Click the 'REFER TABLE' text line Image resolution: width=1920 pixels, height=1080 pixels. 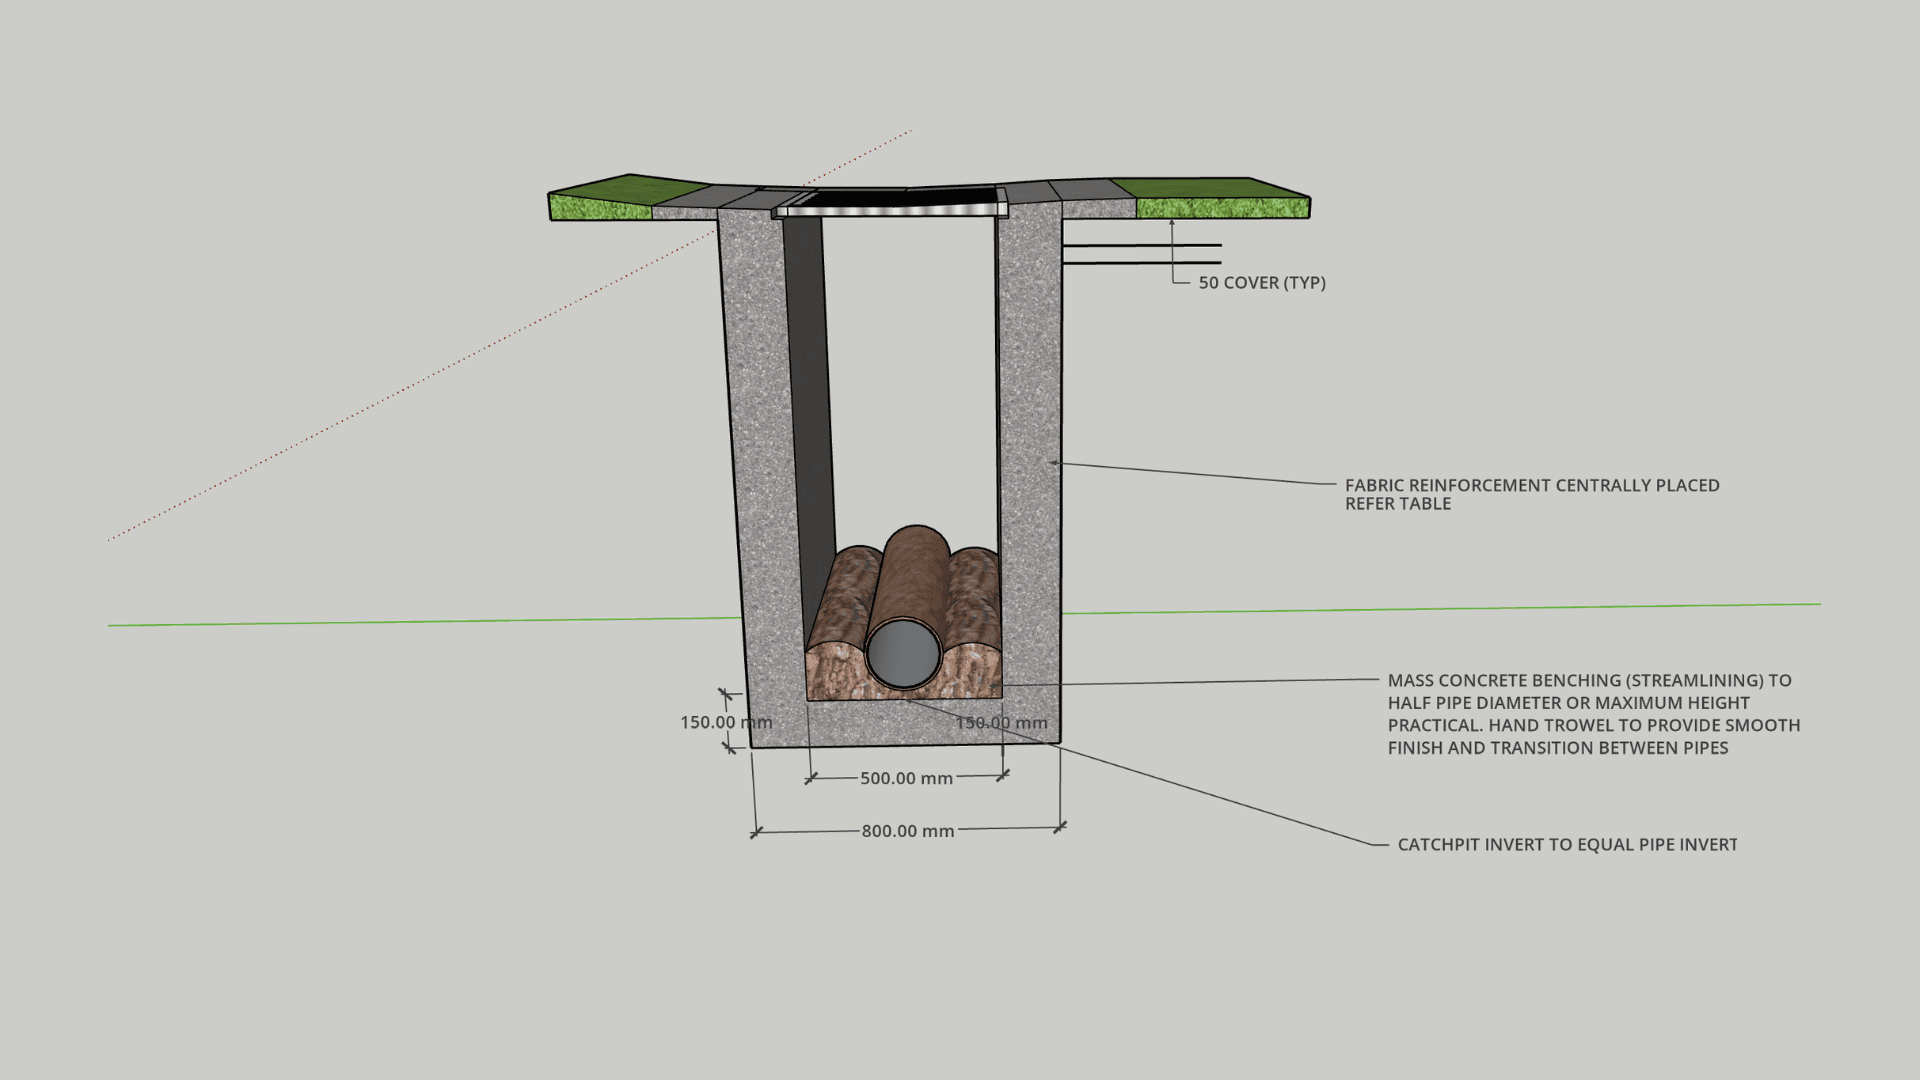click(x=1397, y=504)
